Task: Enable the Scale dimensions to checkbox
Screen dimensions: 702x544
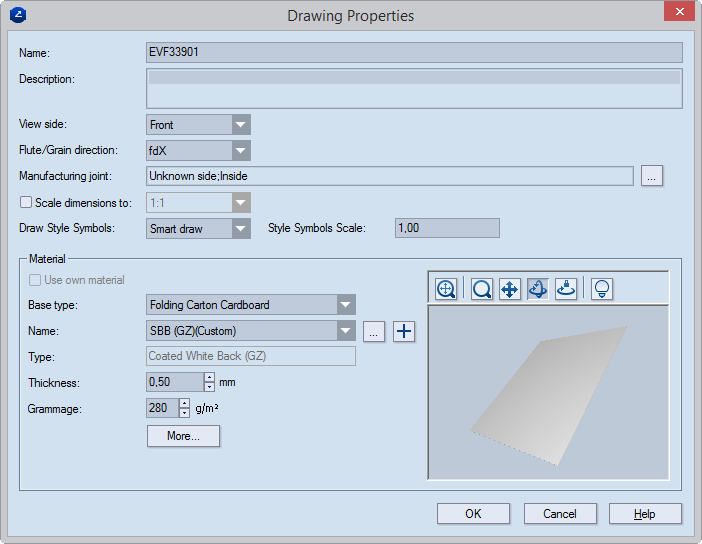Action: click(27, 202)
